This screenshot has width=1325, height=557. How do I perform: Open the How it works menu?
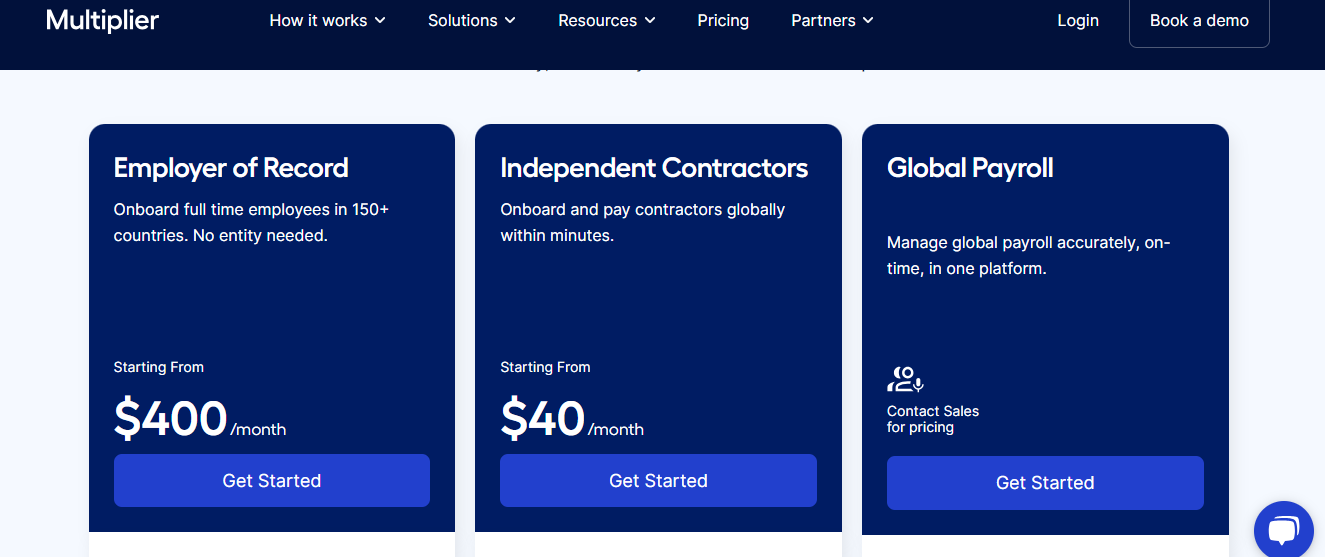pos(318,20)
